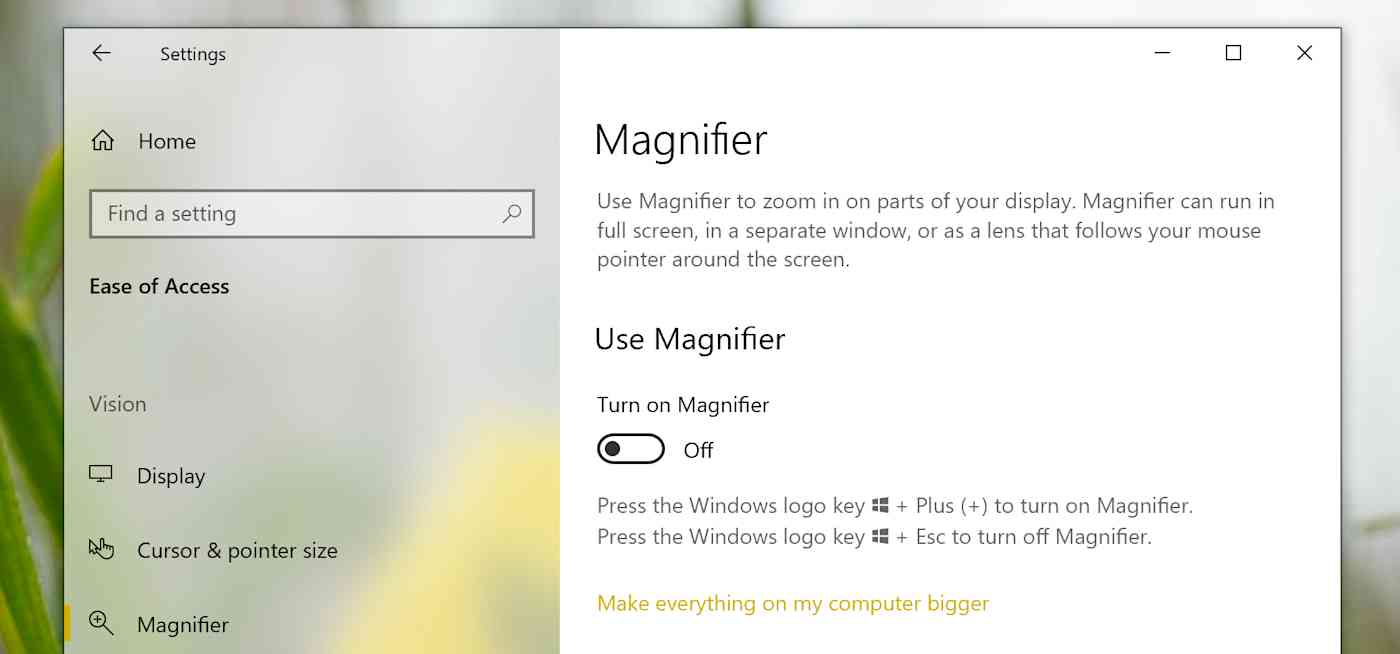Click the Windows logo glyph in Plus shortcut hint
This screenshot has height=654, width=1400.
pos(880,506)
